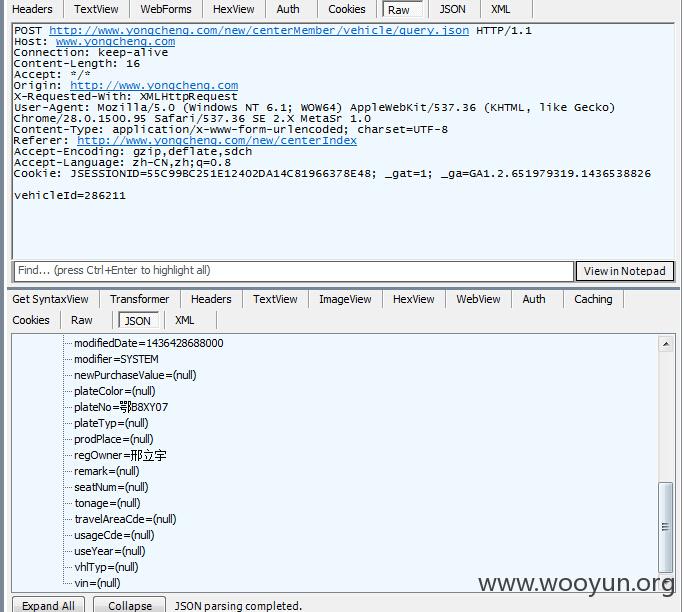Image resolution: width=684 pixels, height=612 pixels.
Task: Open the request Headers tab
Action: [32, 9]
